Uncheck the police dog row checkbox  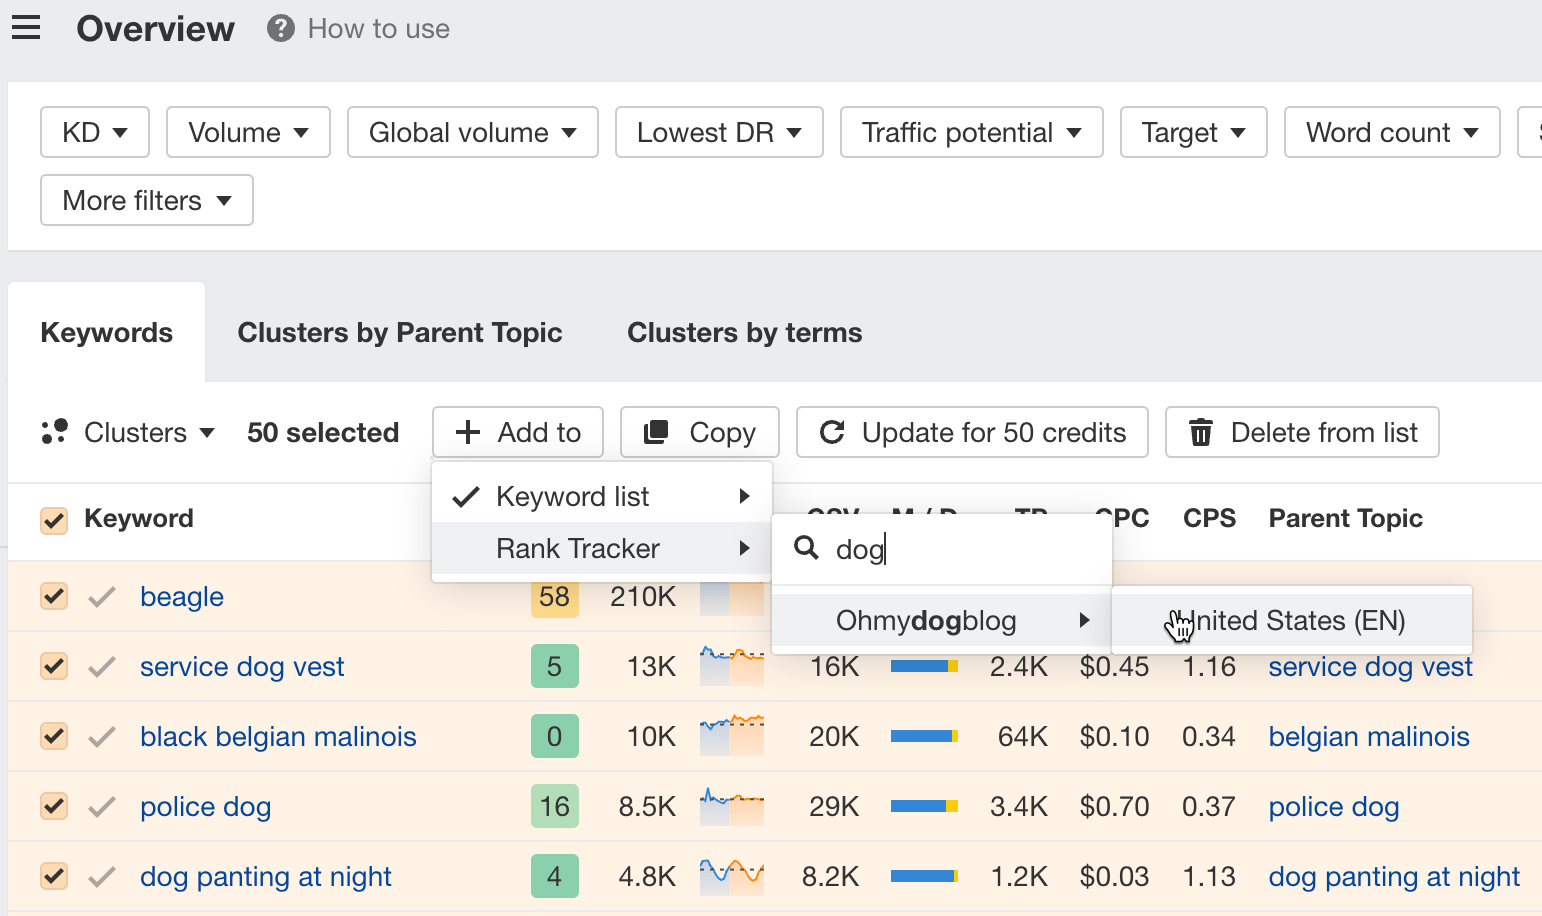[53, 806]
